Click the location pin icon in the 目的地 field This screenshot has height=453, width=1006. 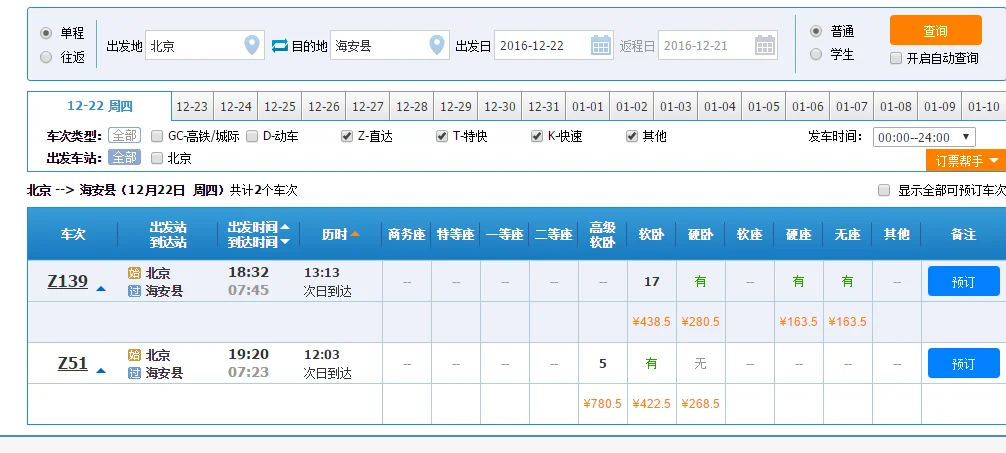click(x=437, y=45)
